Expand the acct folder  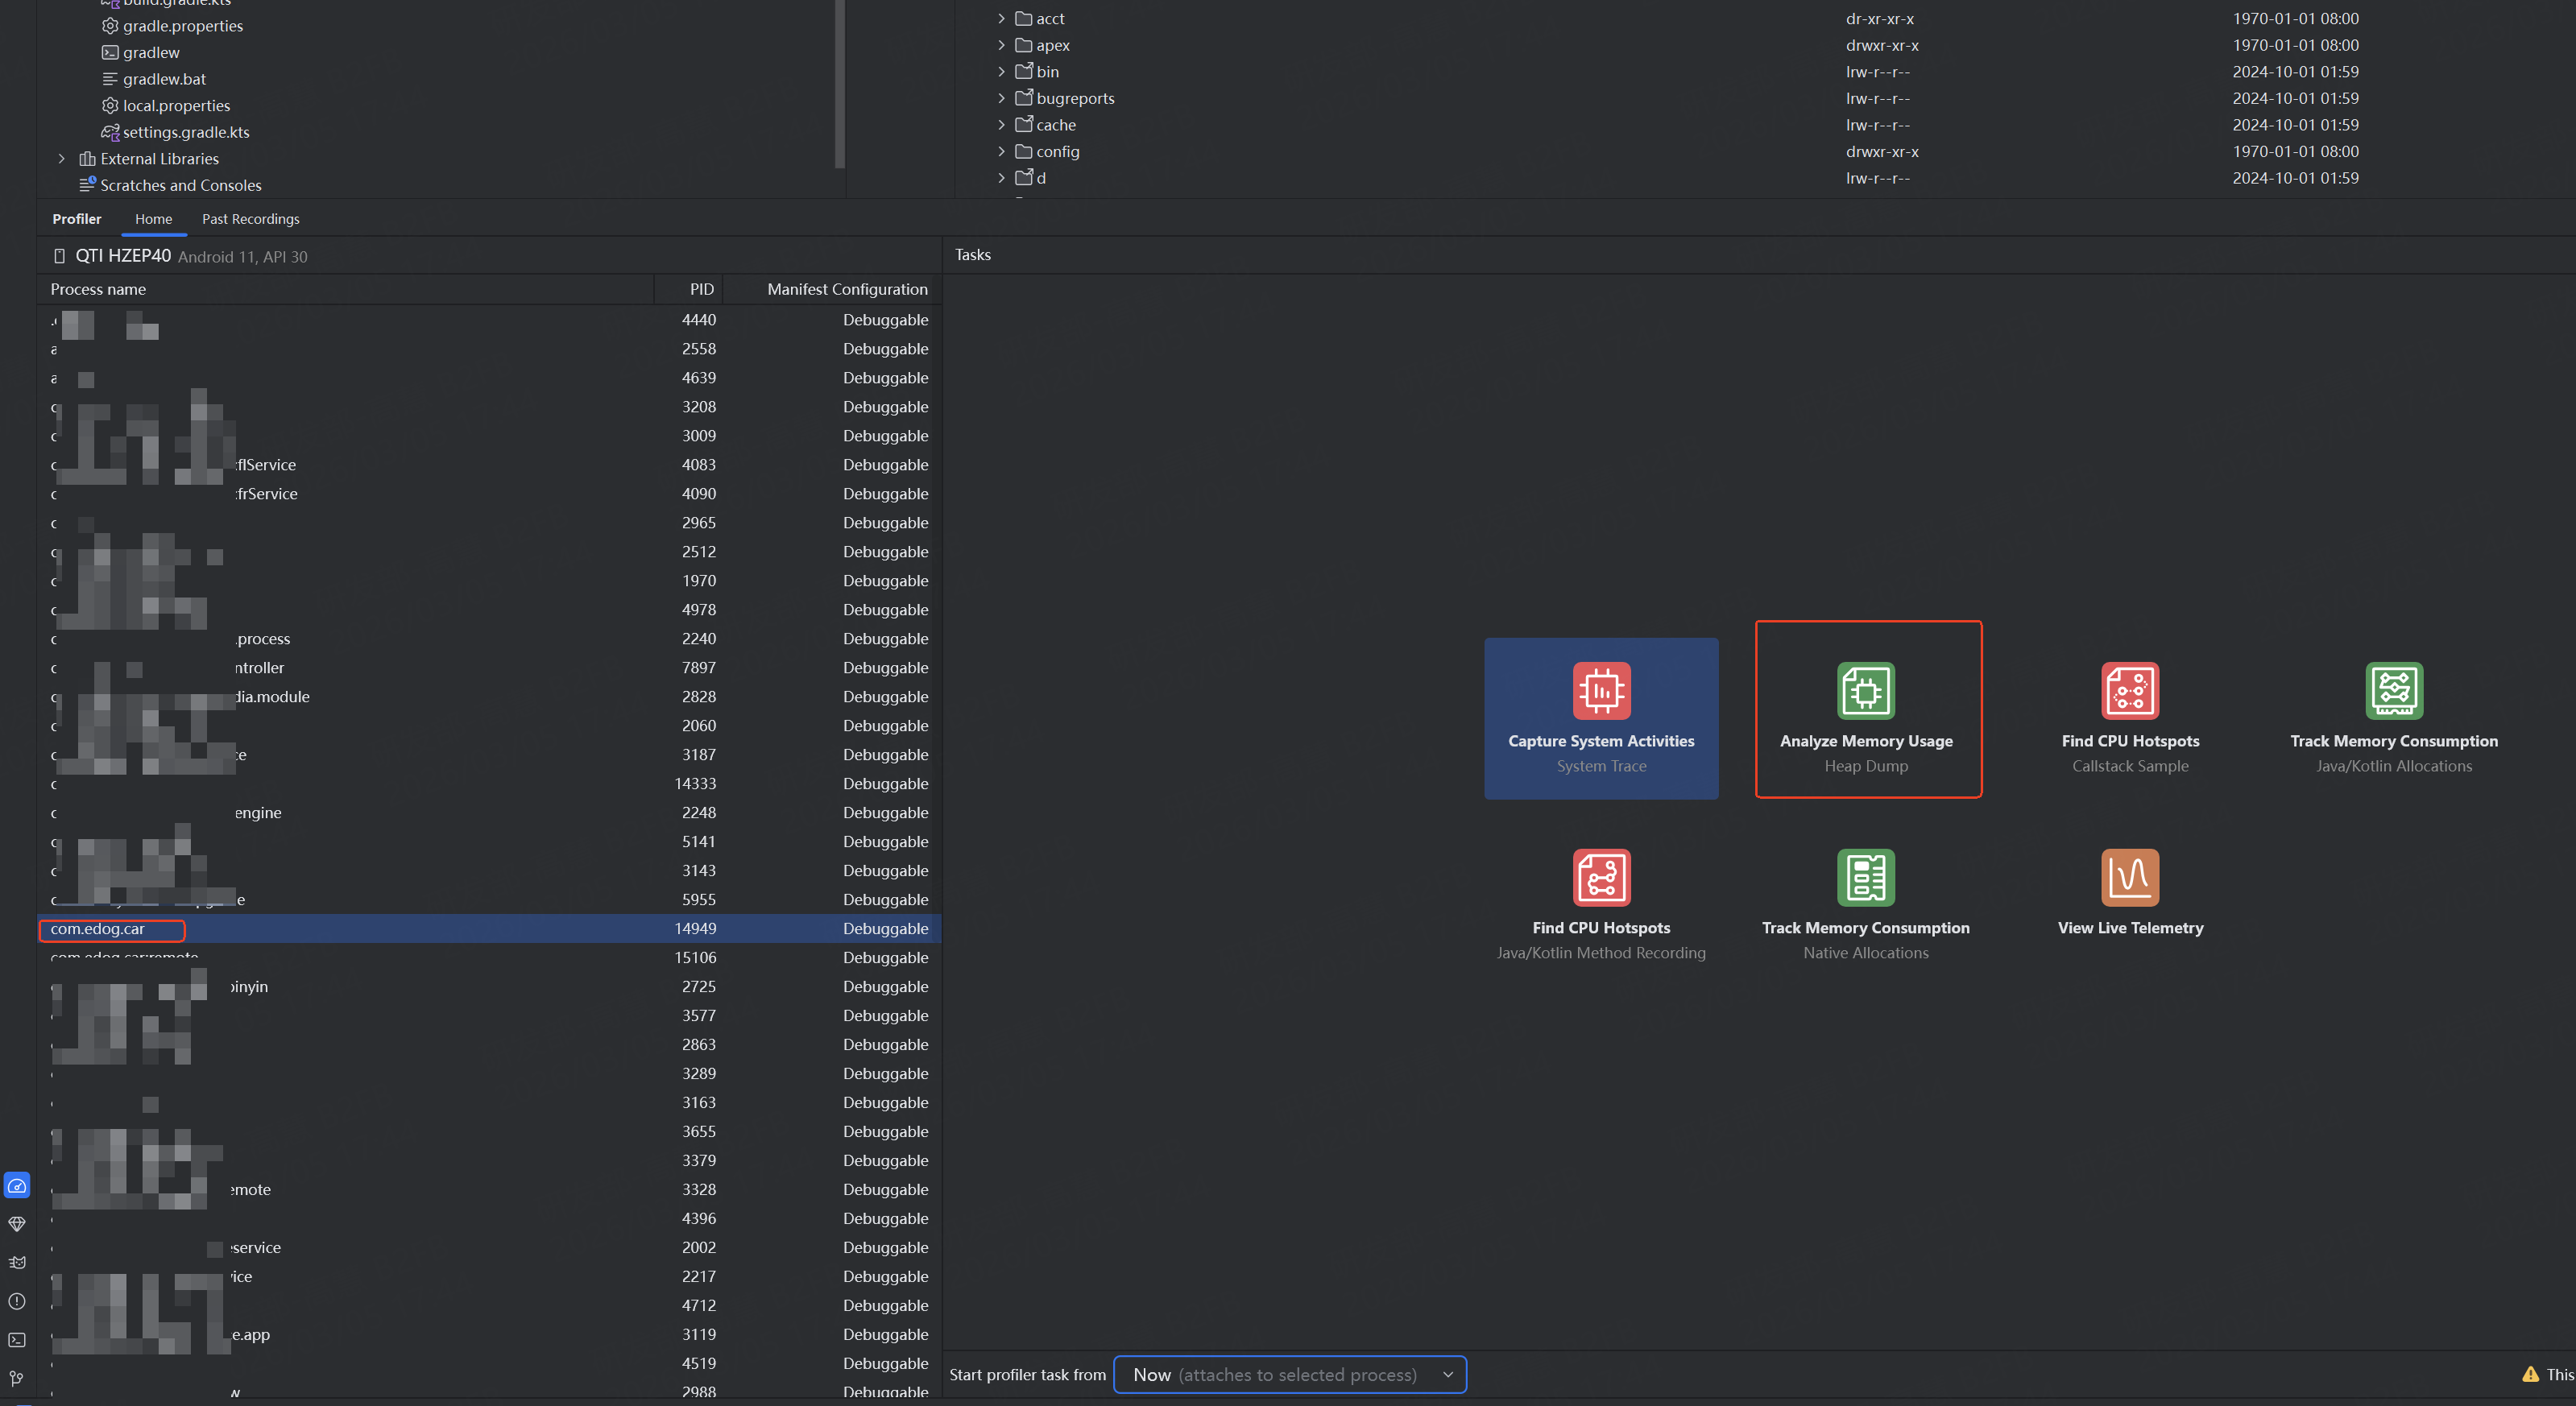click(1001, 18)
